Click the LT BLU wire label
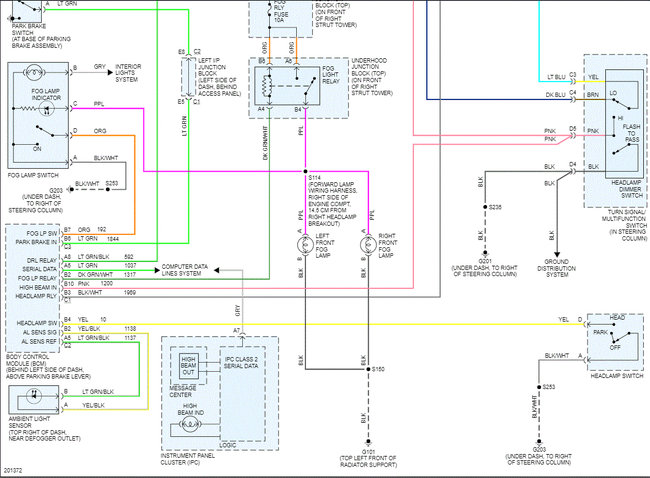The width and height of the screenshot is (650, 478). click(x=556, y=77)
